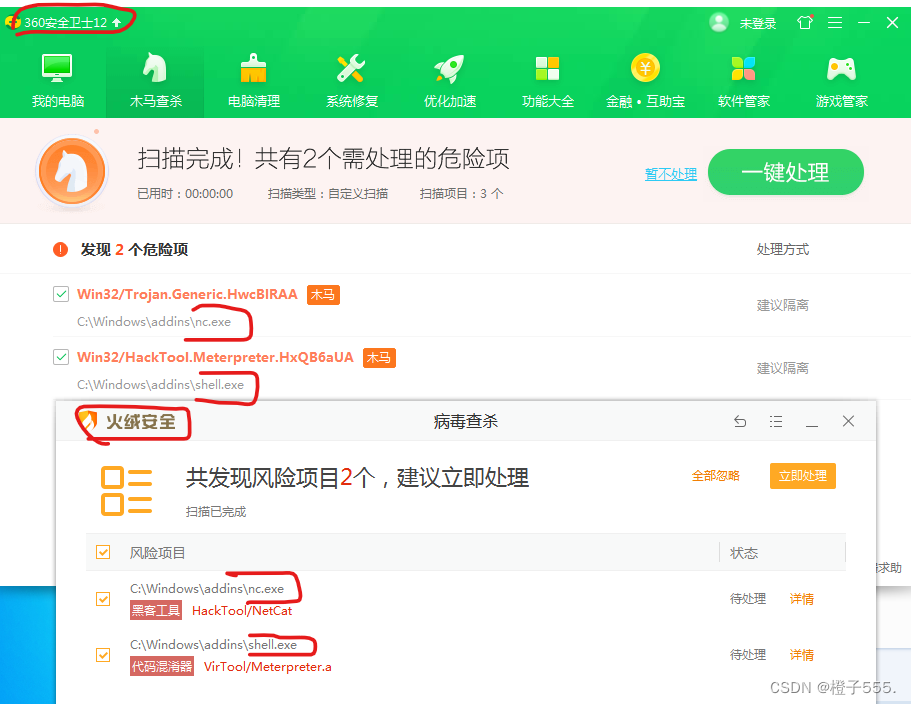Click the 代码混淆器 tag
The height and width of the screenshot is (704, 911).
[x=162, y=667]
